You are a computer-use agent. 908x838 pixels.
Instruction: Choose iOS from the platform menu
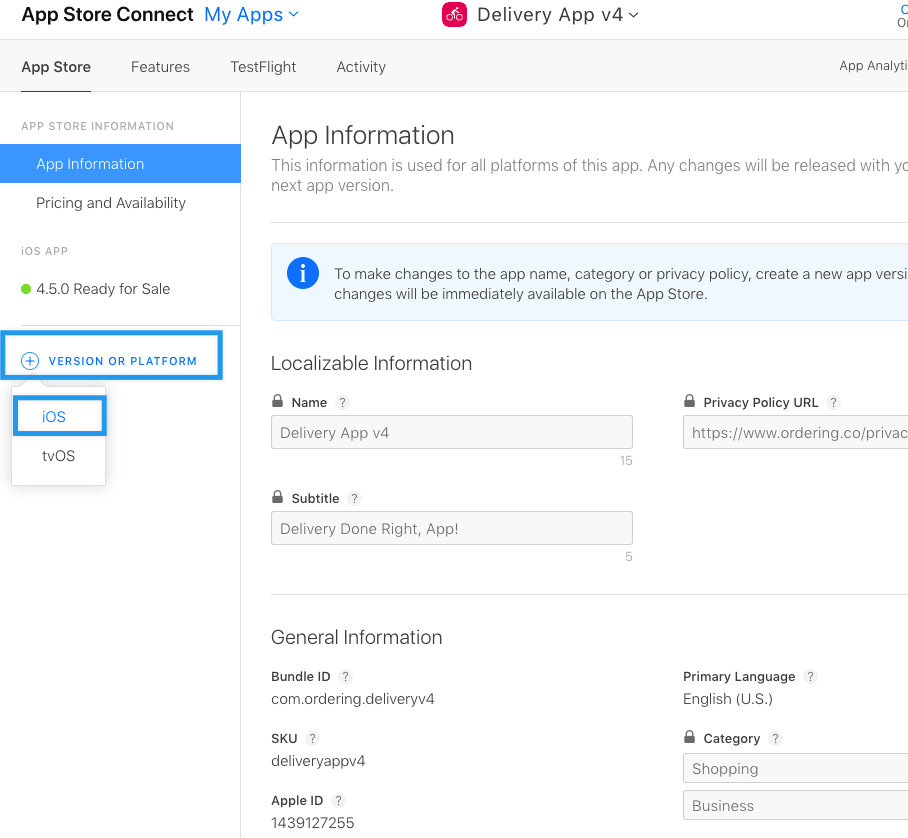pos(54,417)
